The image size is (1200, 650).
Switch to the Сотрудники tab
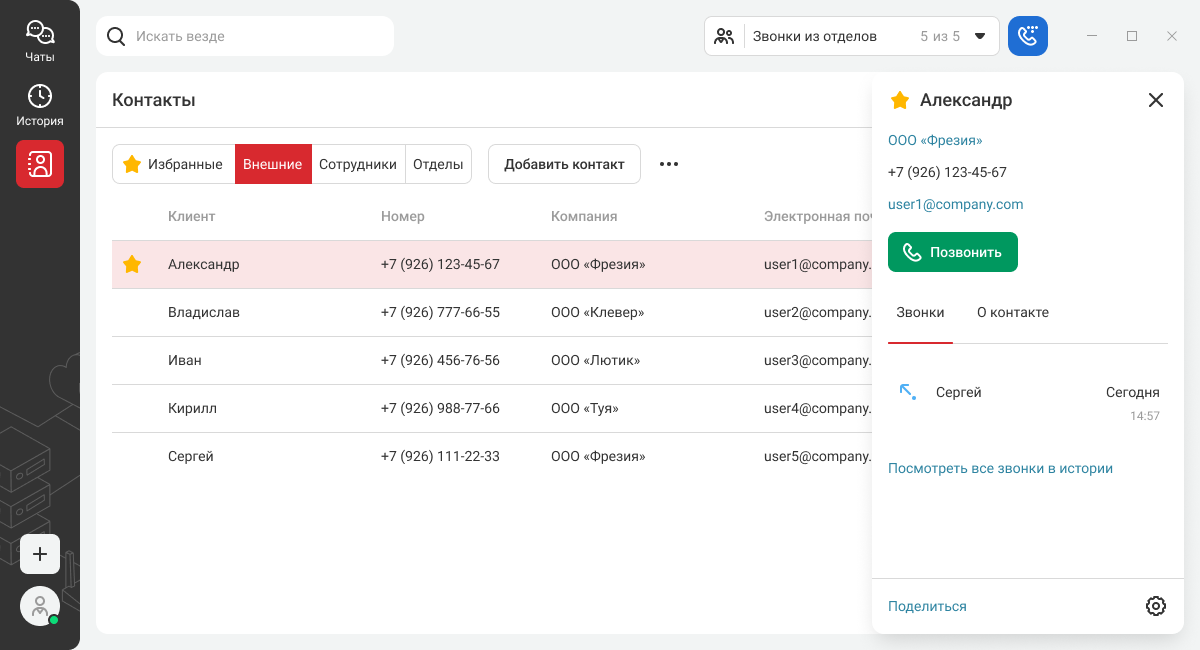pyautogui.click(x=358, y=164)
